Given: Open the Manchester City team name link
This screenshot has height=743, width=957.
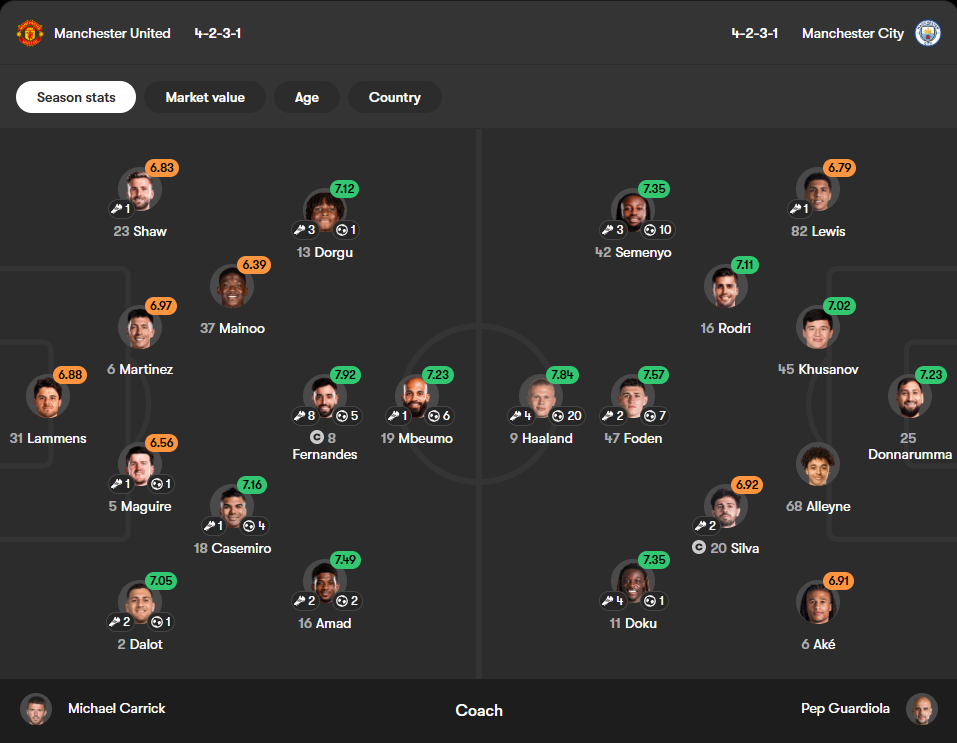Looking at the screenshot, I should pyautogui.click(x=853, y=33).
